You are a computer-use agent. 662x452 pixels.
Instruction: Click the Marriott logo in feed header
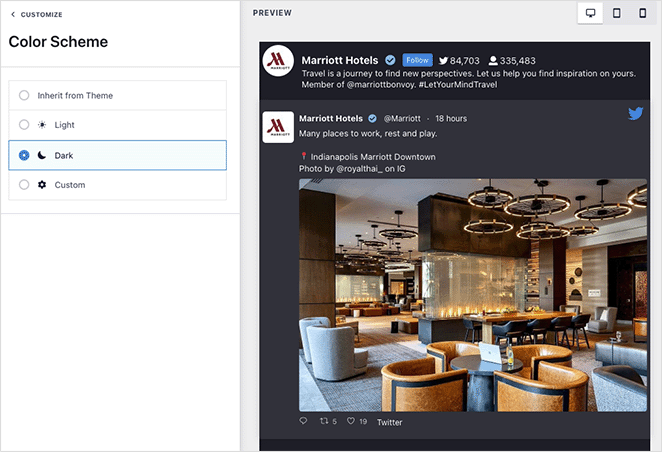coord(278,61)
